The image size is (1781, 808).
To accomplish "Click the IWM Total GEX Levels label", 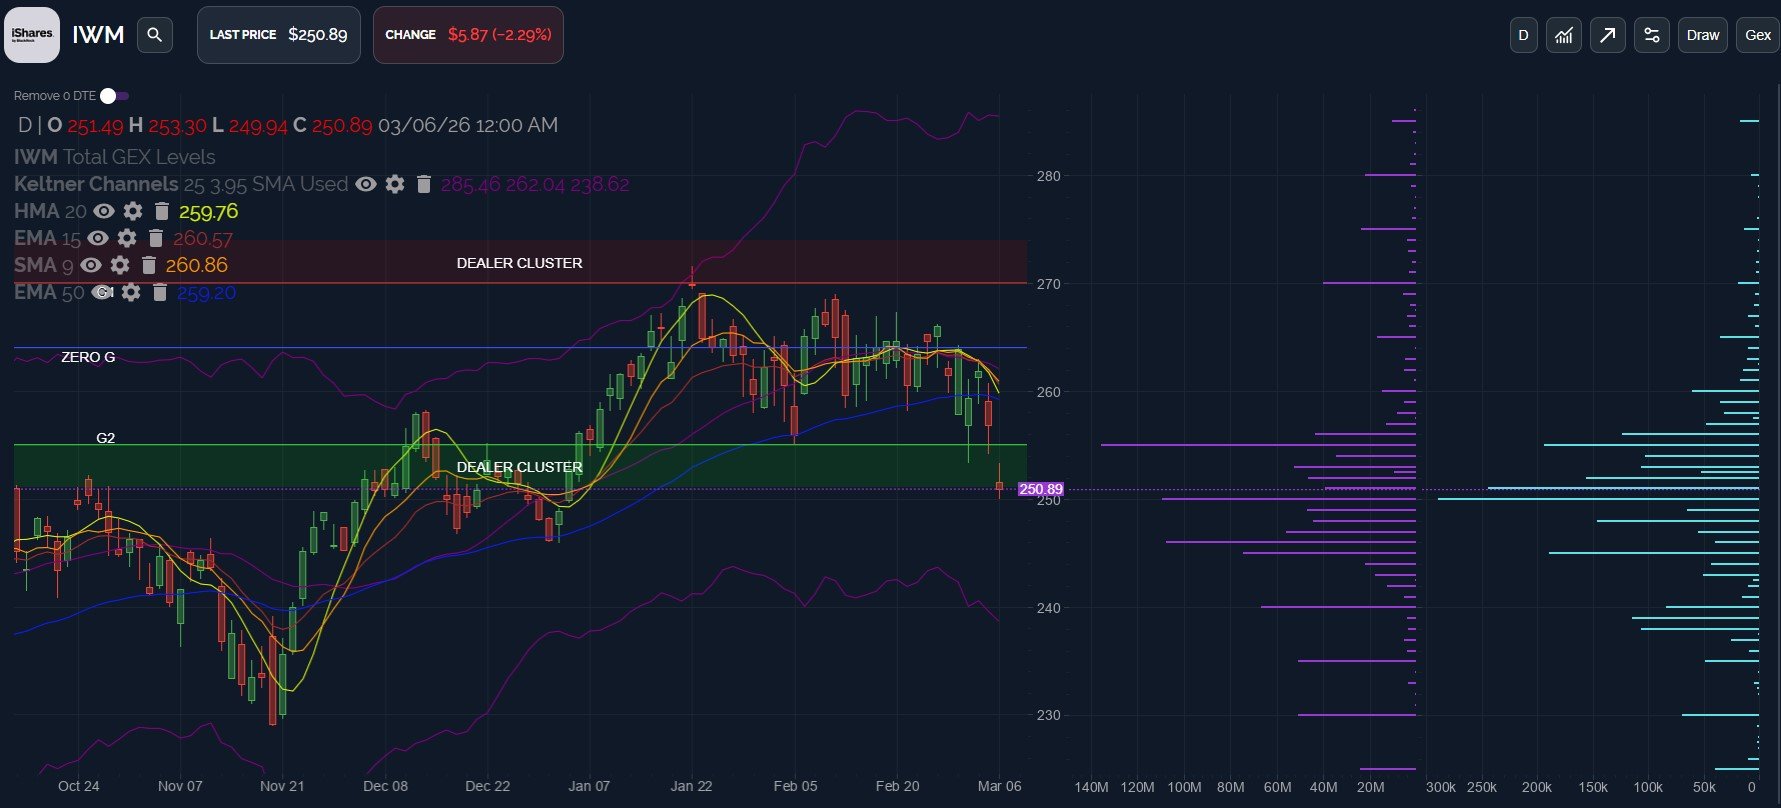I will (115, 157).
